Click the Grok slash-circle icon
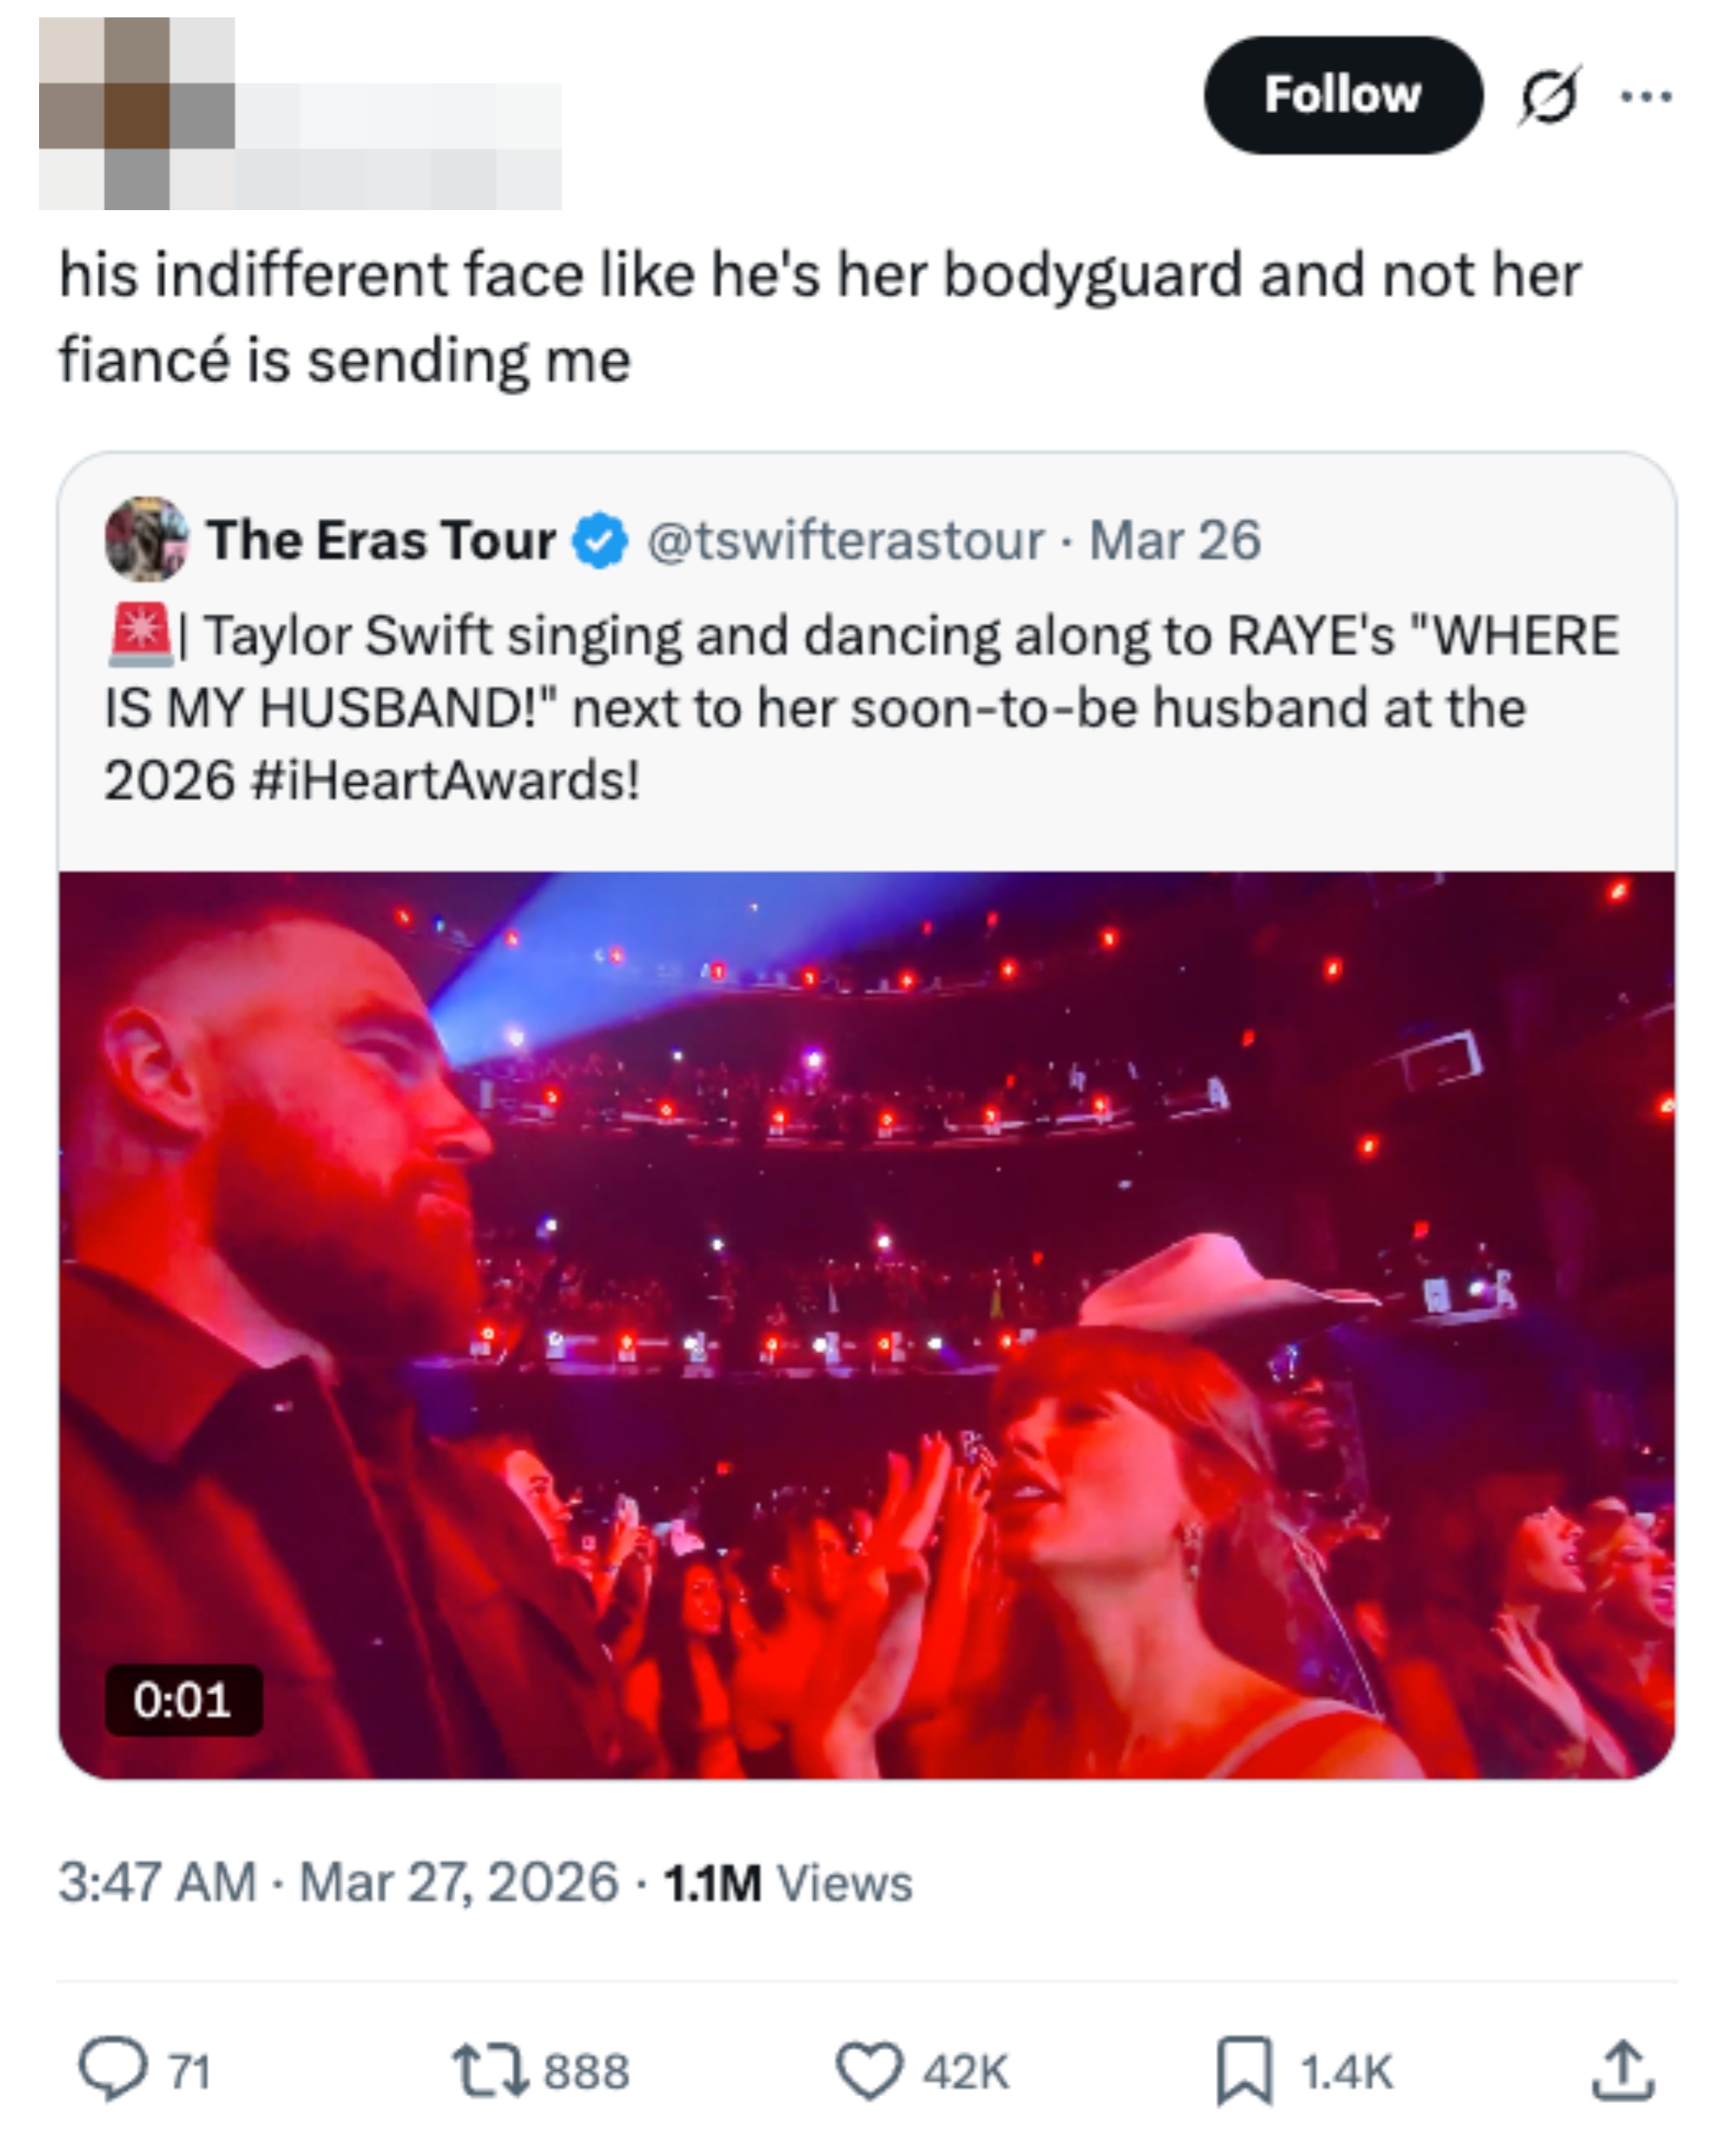 [x=1549, y=96]
